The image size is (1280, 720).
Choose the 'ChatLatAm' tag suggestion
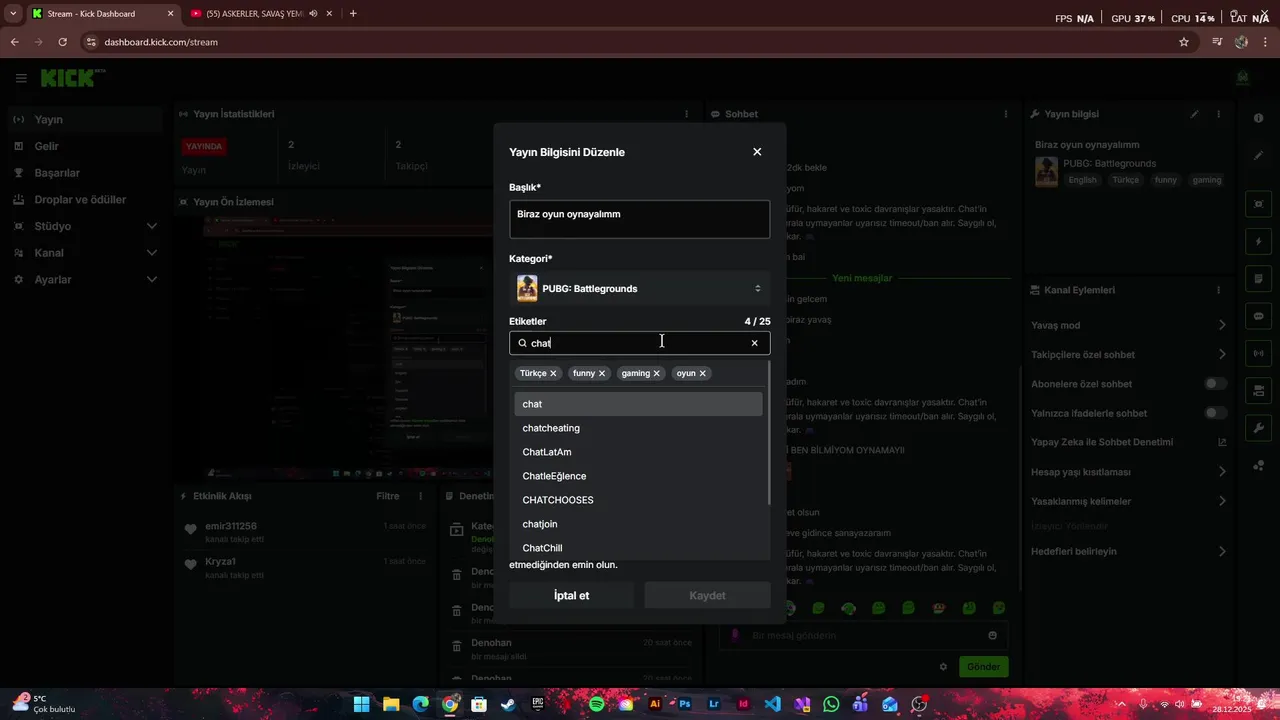click(x=638, y=452)
